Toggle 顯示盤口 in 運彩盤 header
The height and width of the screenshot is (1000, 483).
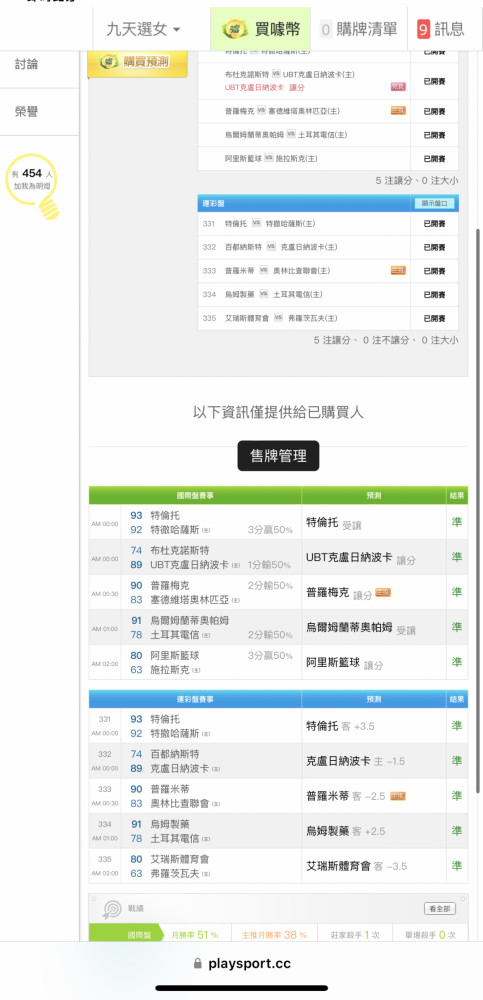tap(435, 203)
